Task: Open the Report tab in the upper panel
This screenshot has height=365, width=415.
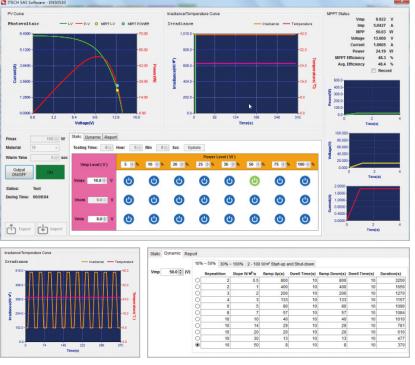Action: tap(110, 137)
